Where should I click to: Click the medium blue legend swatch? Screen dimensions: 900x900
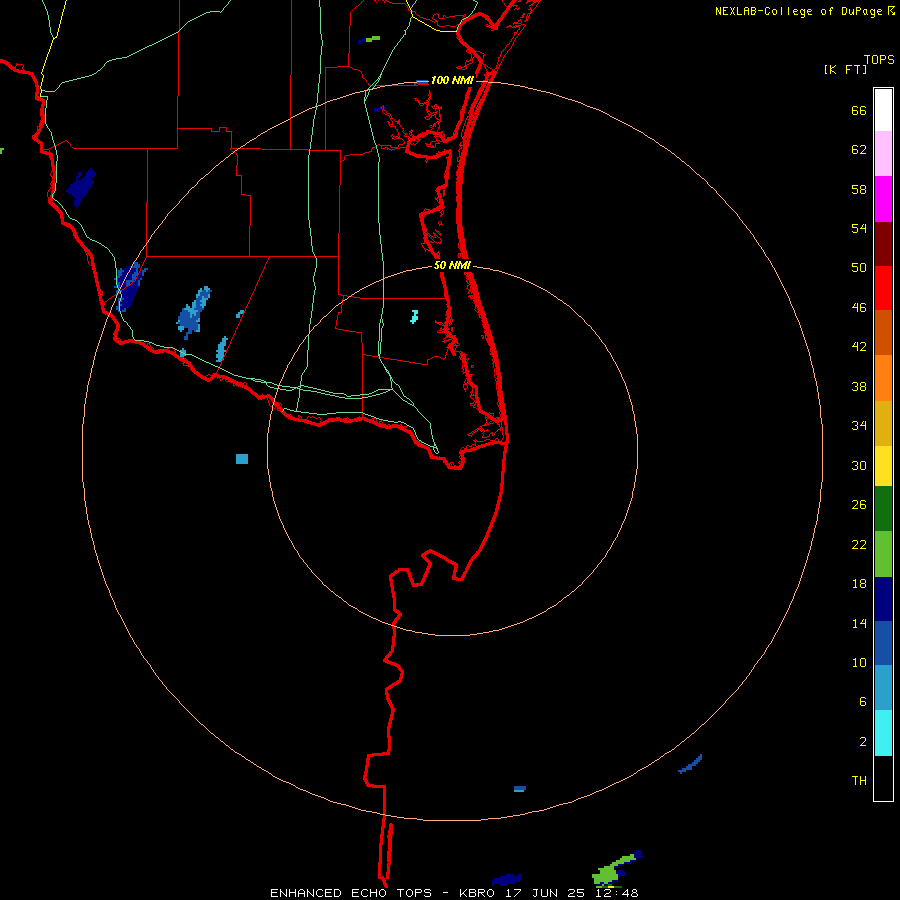pos(883,643)
